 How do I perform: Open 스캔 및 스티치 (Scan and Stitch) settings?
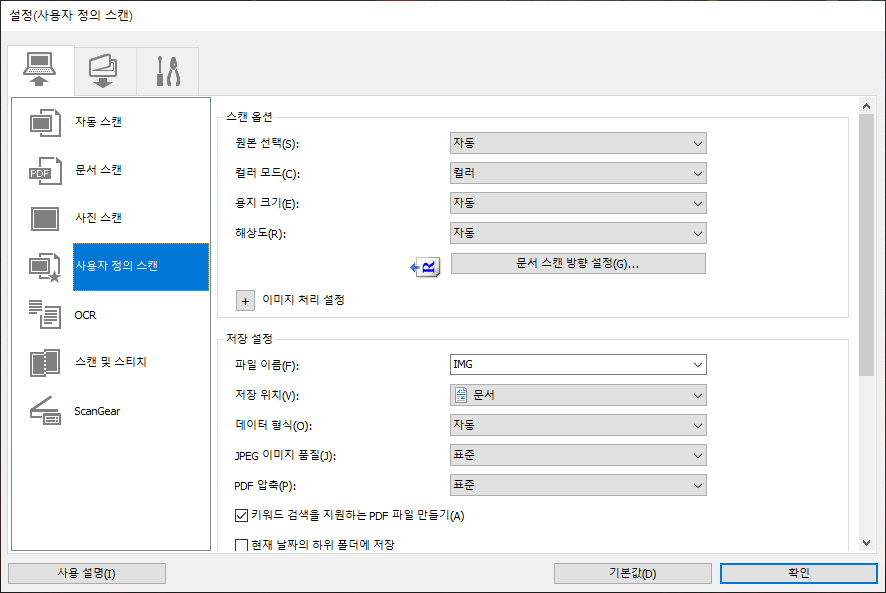tap(110, 363)
